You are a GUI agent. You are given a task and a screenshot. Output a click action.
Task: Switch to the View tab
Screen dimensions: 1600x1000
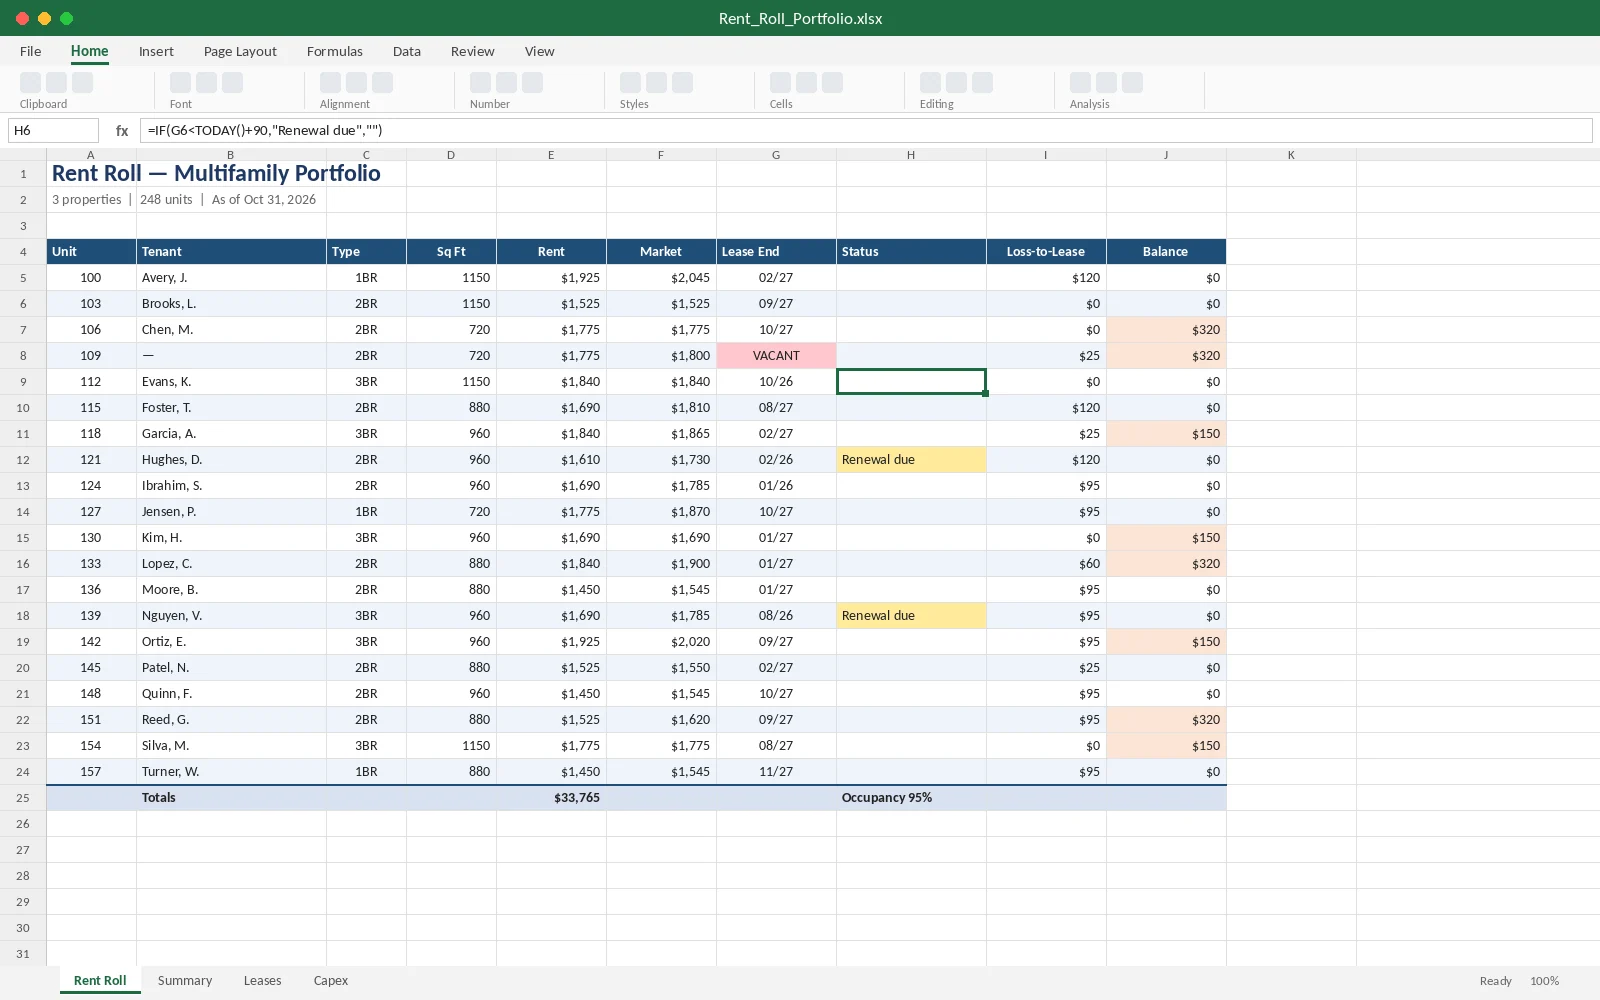pyautogui.click(x=540, y=51)
